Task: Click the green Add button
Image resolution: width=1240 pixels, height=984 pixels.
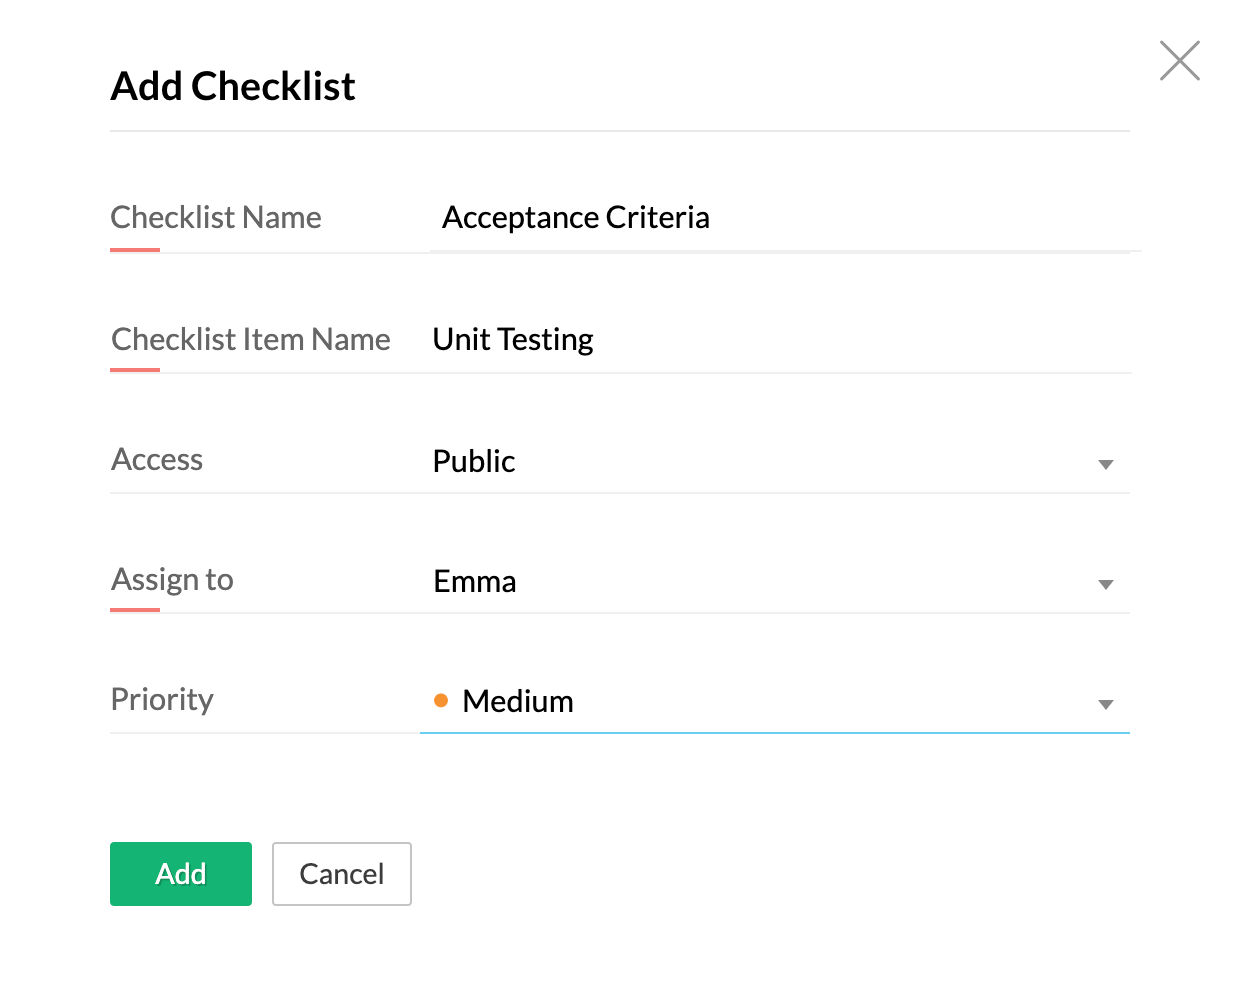Action: click(181, 874)
